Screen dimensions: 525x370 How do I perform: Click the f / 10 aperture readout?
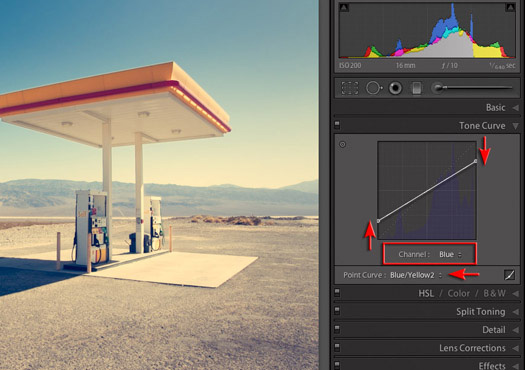click(x=450, y=66)
